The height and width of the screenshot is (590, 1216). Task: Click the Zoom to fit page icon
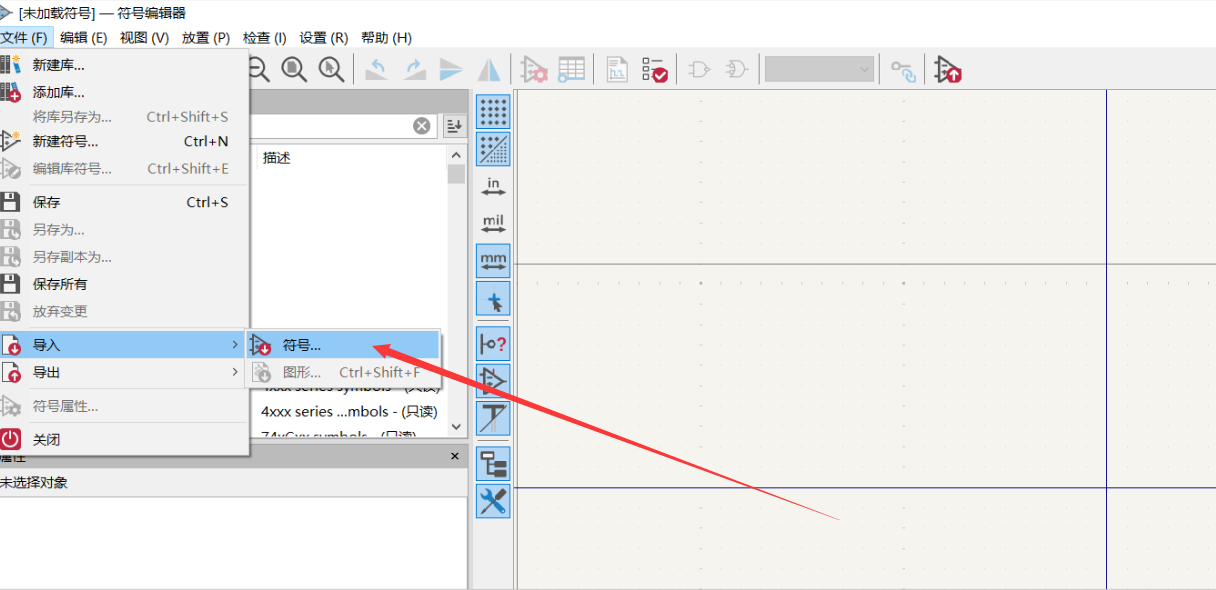(x=294, y=69)
